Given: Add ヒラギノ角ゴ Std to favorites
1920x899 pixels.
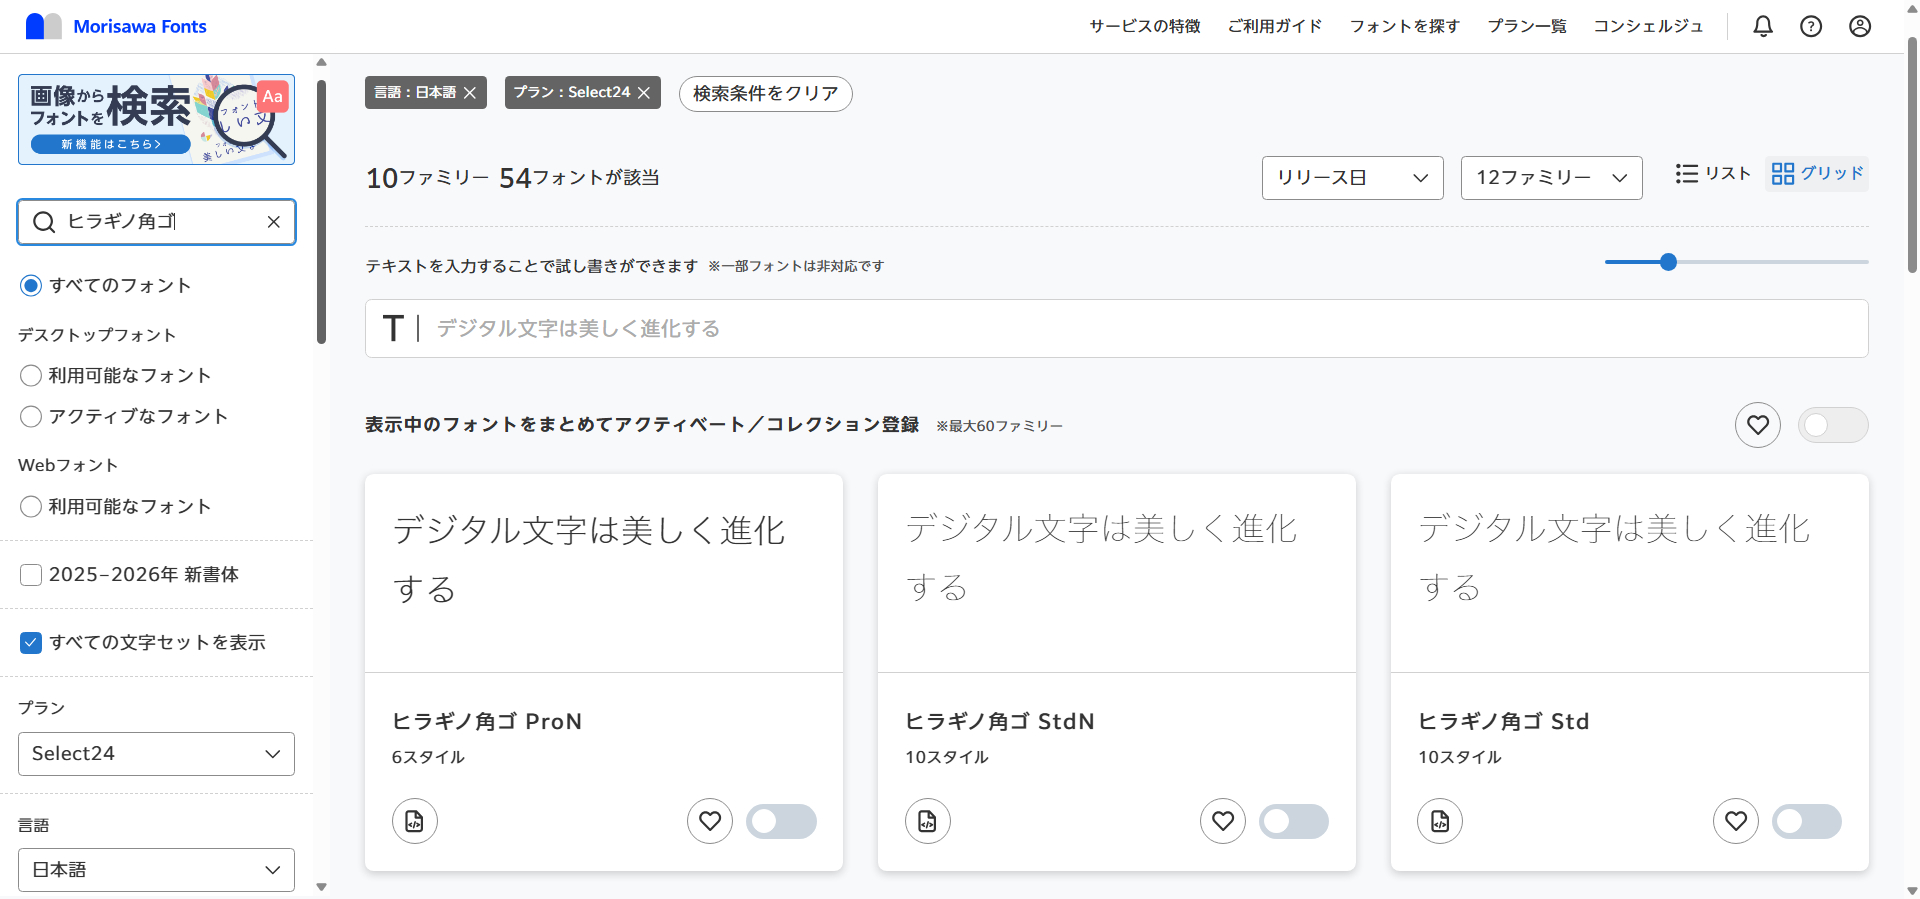Looking at the screenshot, I should coord(1736,822).
